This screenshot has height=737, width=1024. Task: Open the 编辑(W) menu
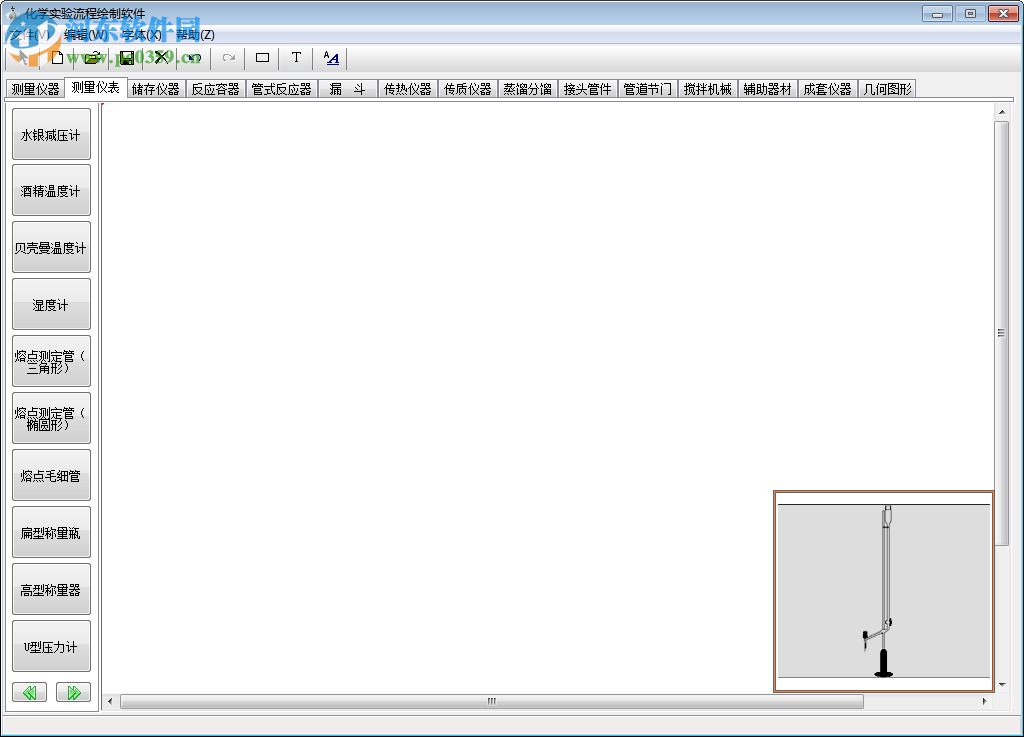(86, 35)
